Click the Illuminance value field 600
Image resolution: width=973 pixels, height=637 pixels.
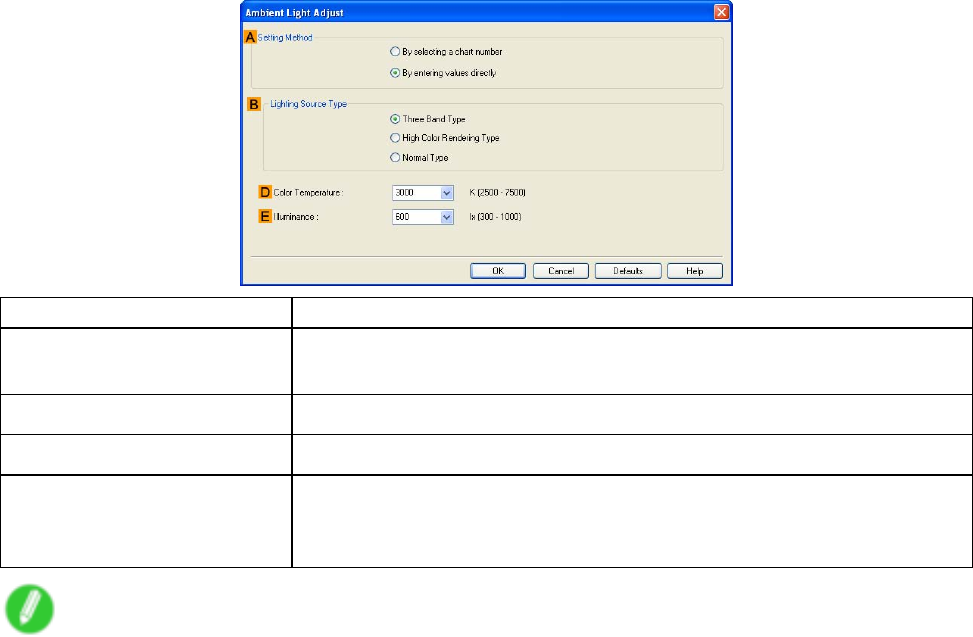click(416, 217)
